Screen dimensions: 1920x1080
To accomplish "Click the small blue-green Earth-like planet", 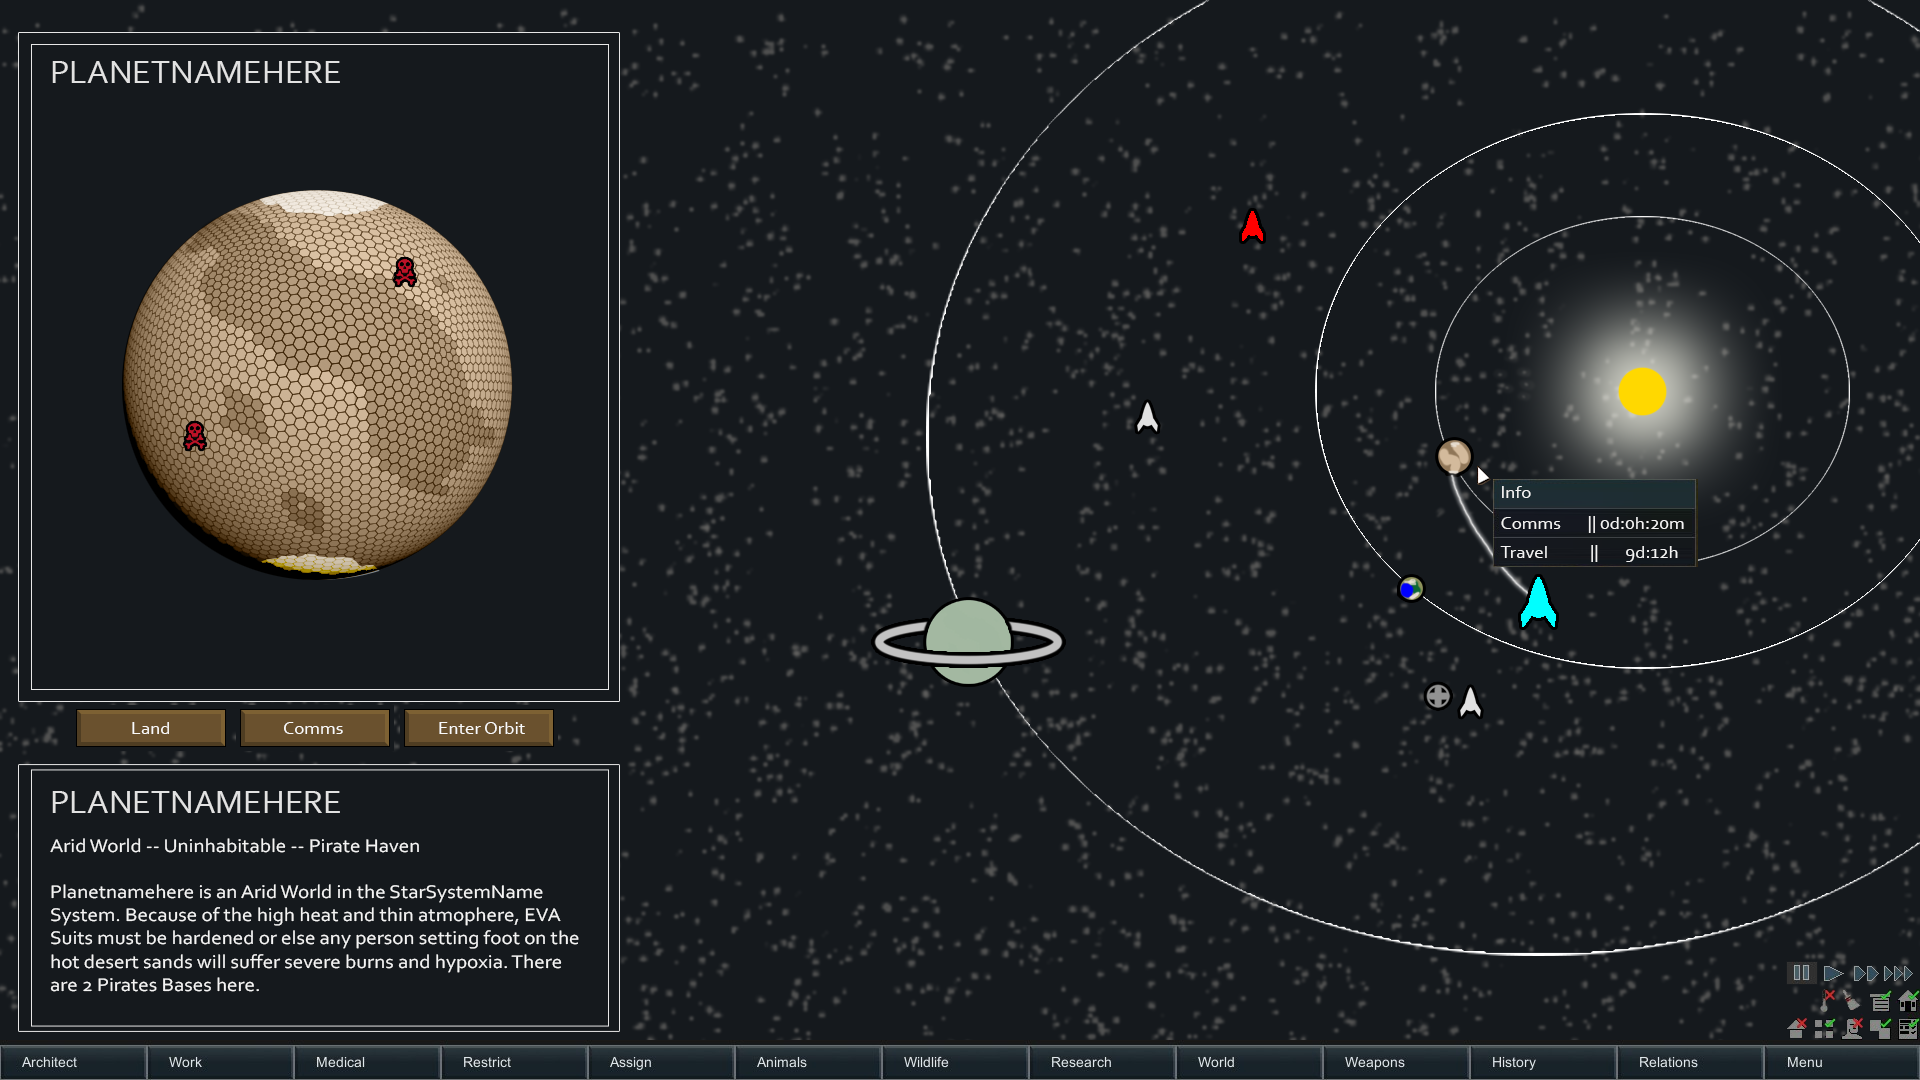I will (1410, 589).
